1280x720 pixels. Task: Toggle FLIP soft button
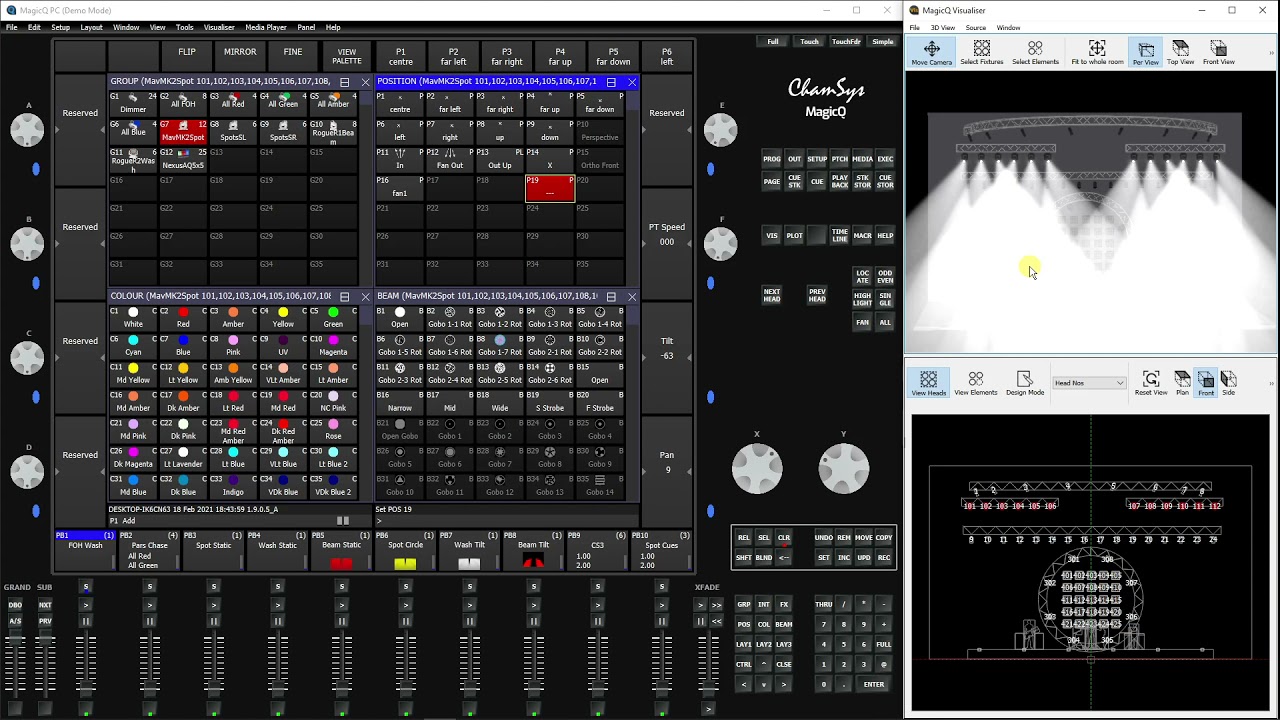tap(187, 56)
